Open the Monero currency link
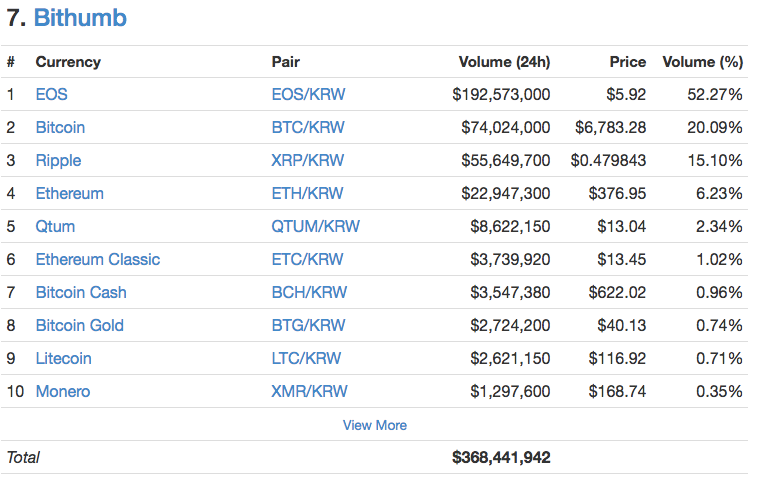 (x=62, y=391)
